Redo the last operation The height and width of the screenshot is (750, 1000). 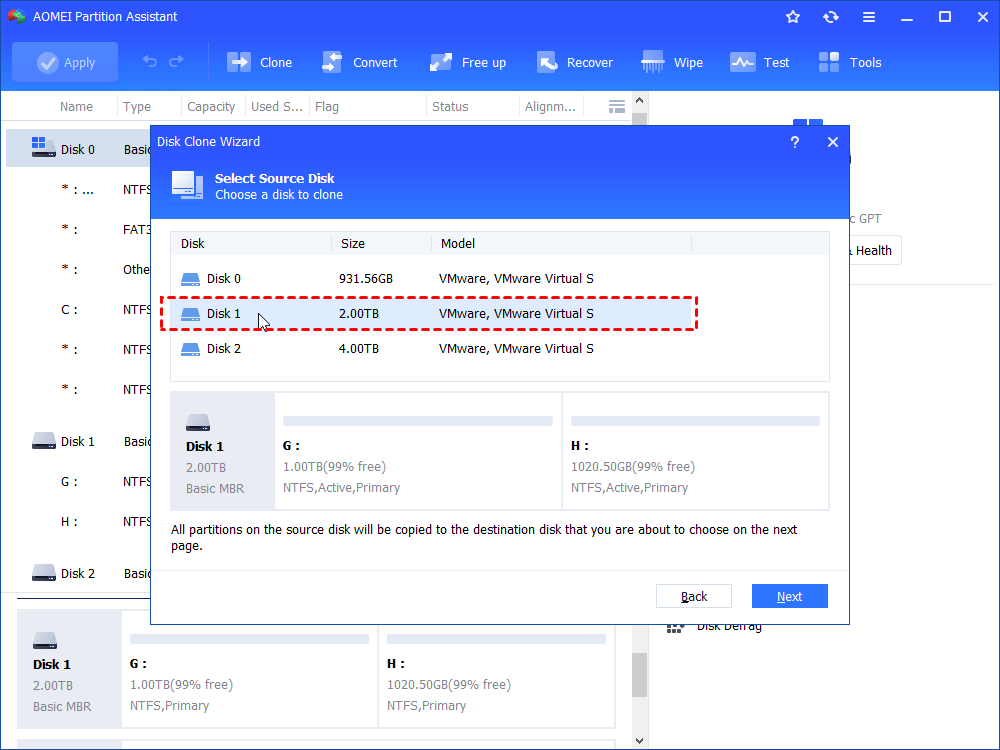[x=176, y=62]
